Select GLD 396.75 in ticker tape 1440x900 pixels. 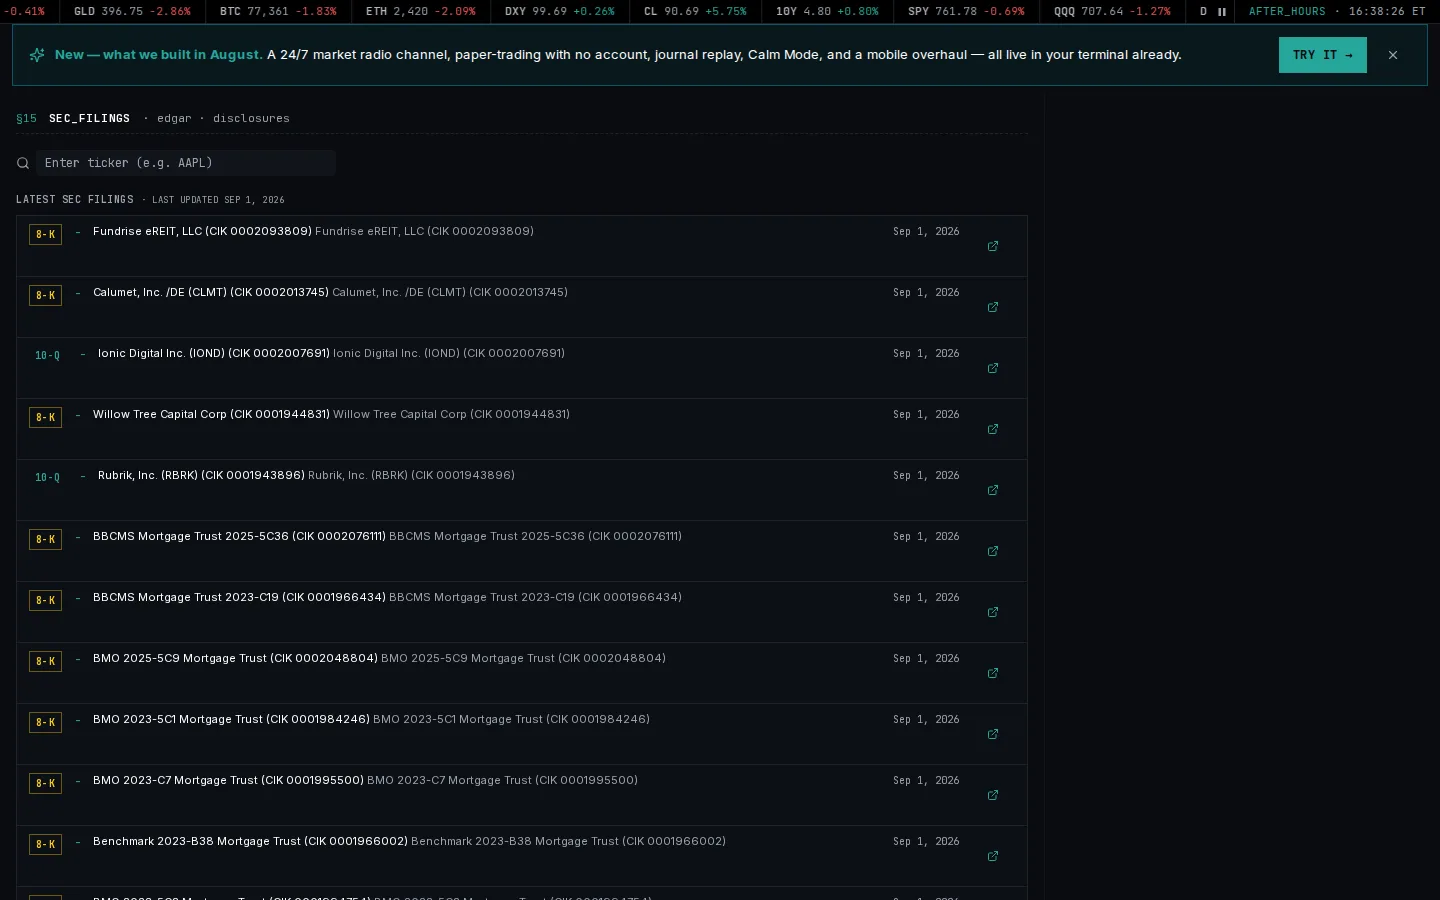pyautogui.click(x=132, y=12)
